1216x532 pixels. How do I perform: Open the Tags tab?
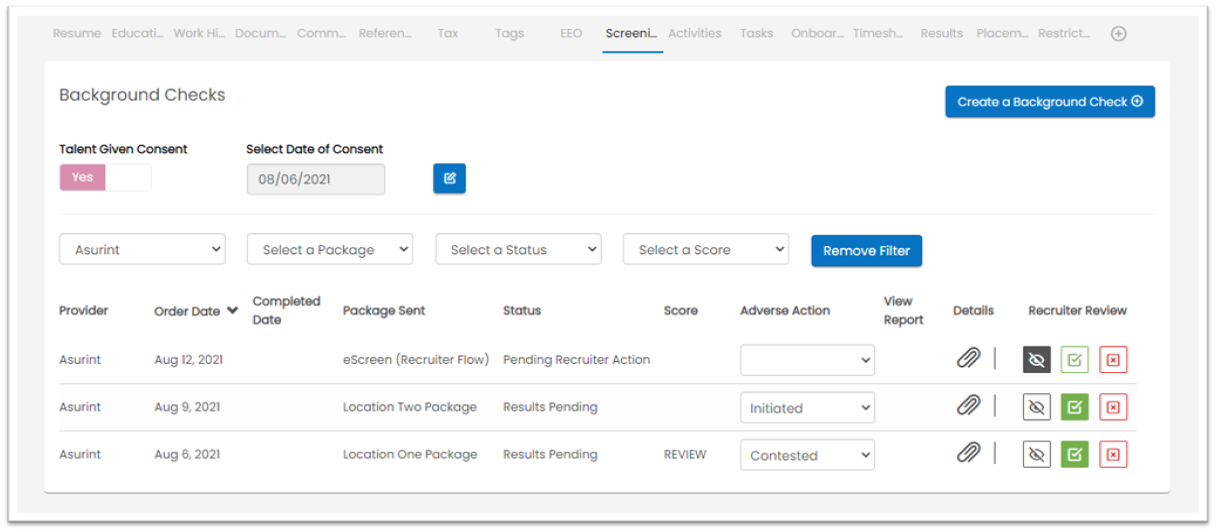(x=509, y=33)
